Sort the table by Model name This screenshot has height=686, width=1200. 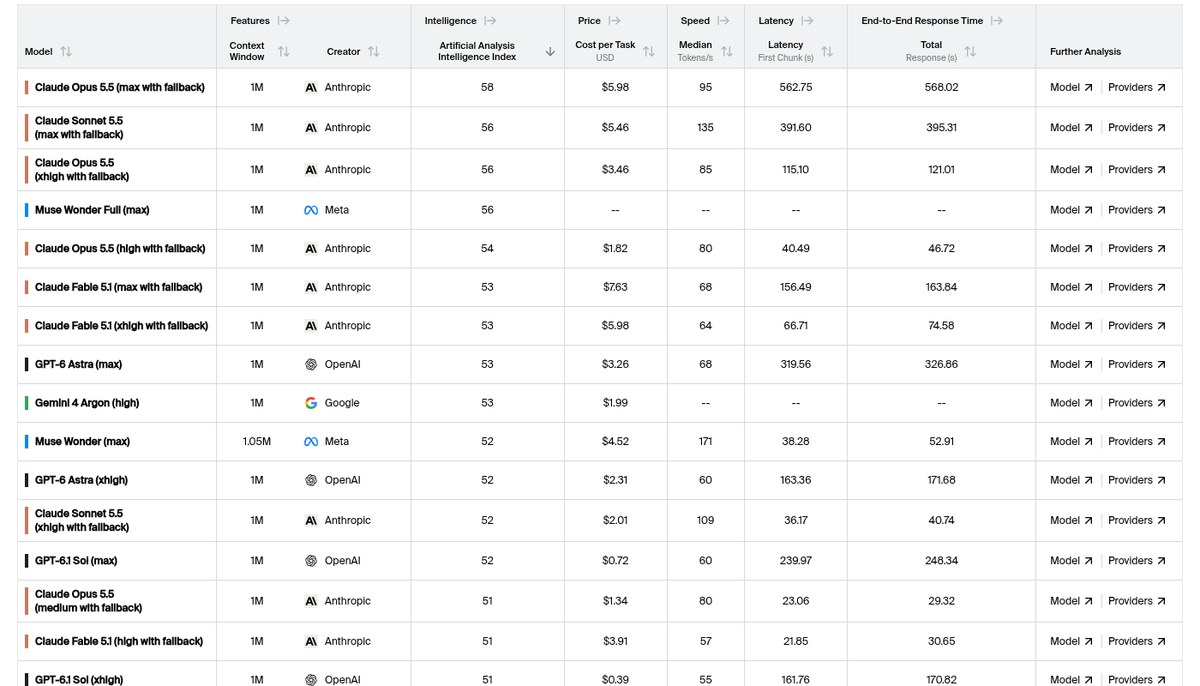point(66,52)
